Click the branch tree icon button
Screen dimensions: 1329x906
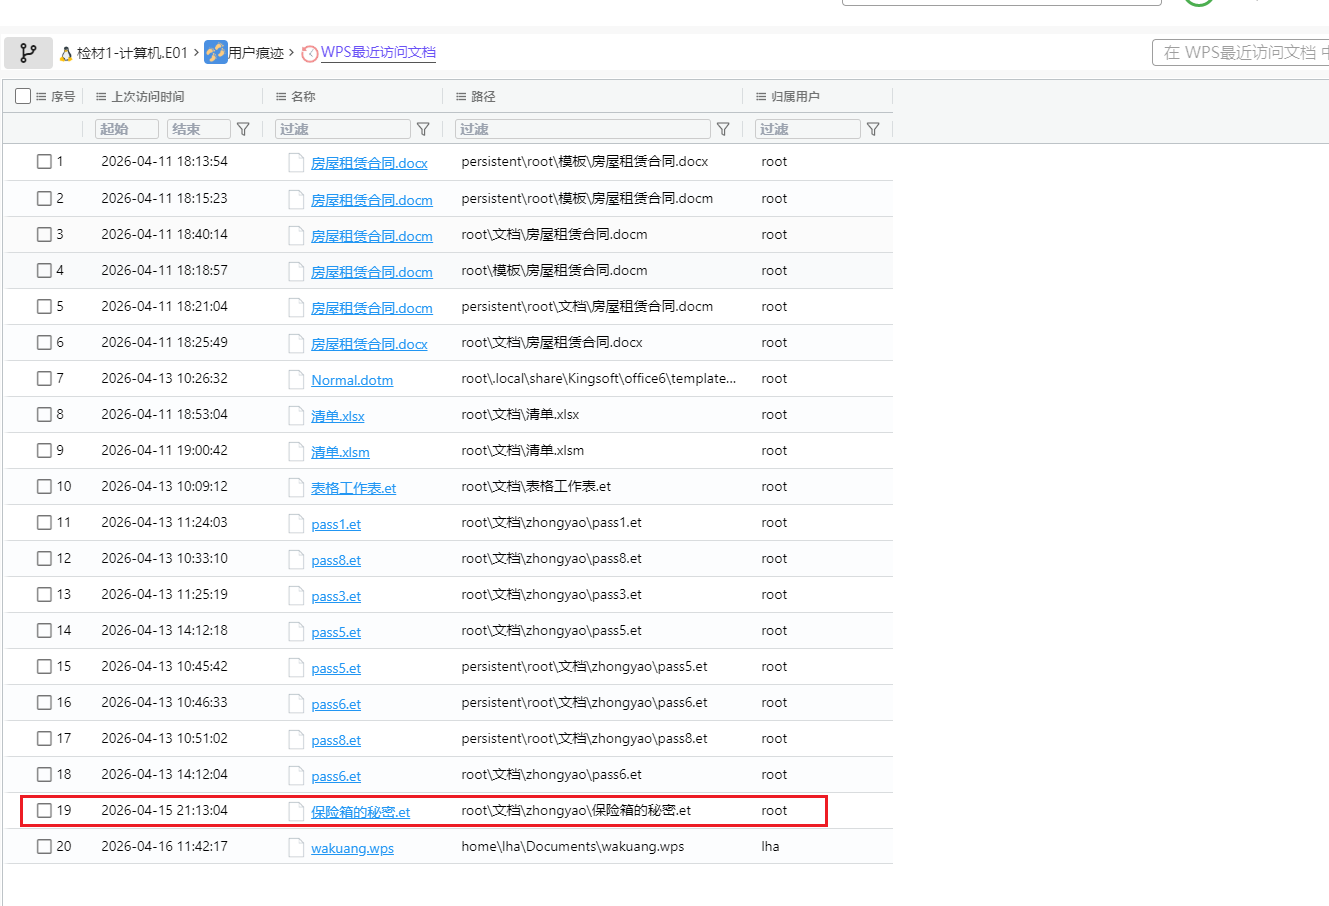28,53
